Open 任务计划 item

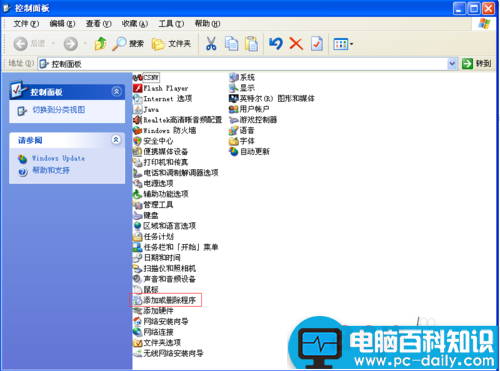tap(153, 236)
